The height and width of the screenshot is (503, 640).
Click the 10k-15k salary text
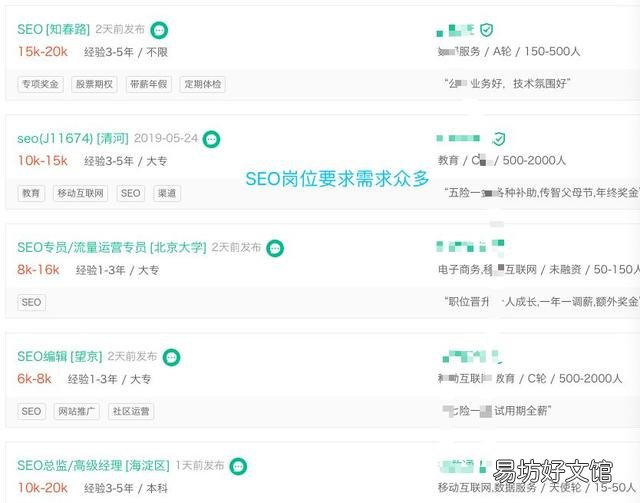point(42,160)
